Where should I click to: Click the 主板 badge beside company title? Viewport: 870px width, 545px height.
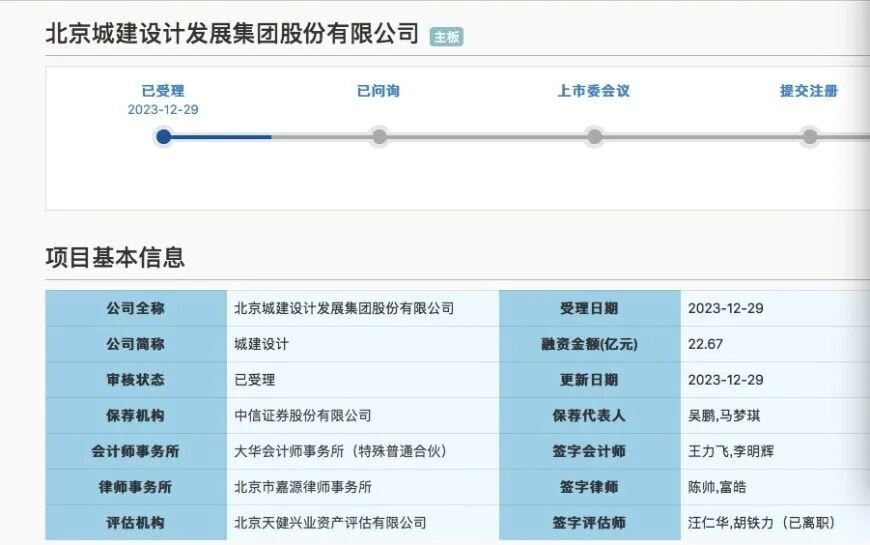click(446, 37)
